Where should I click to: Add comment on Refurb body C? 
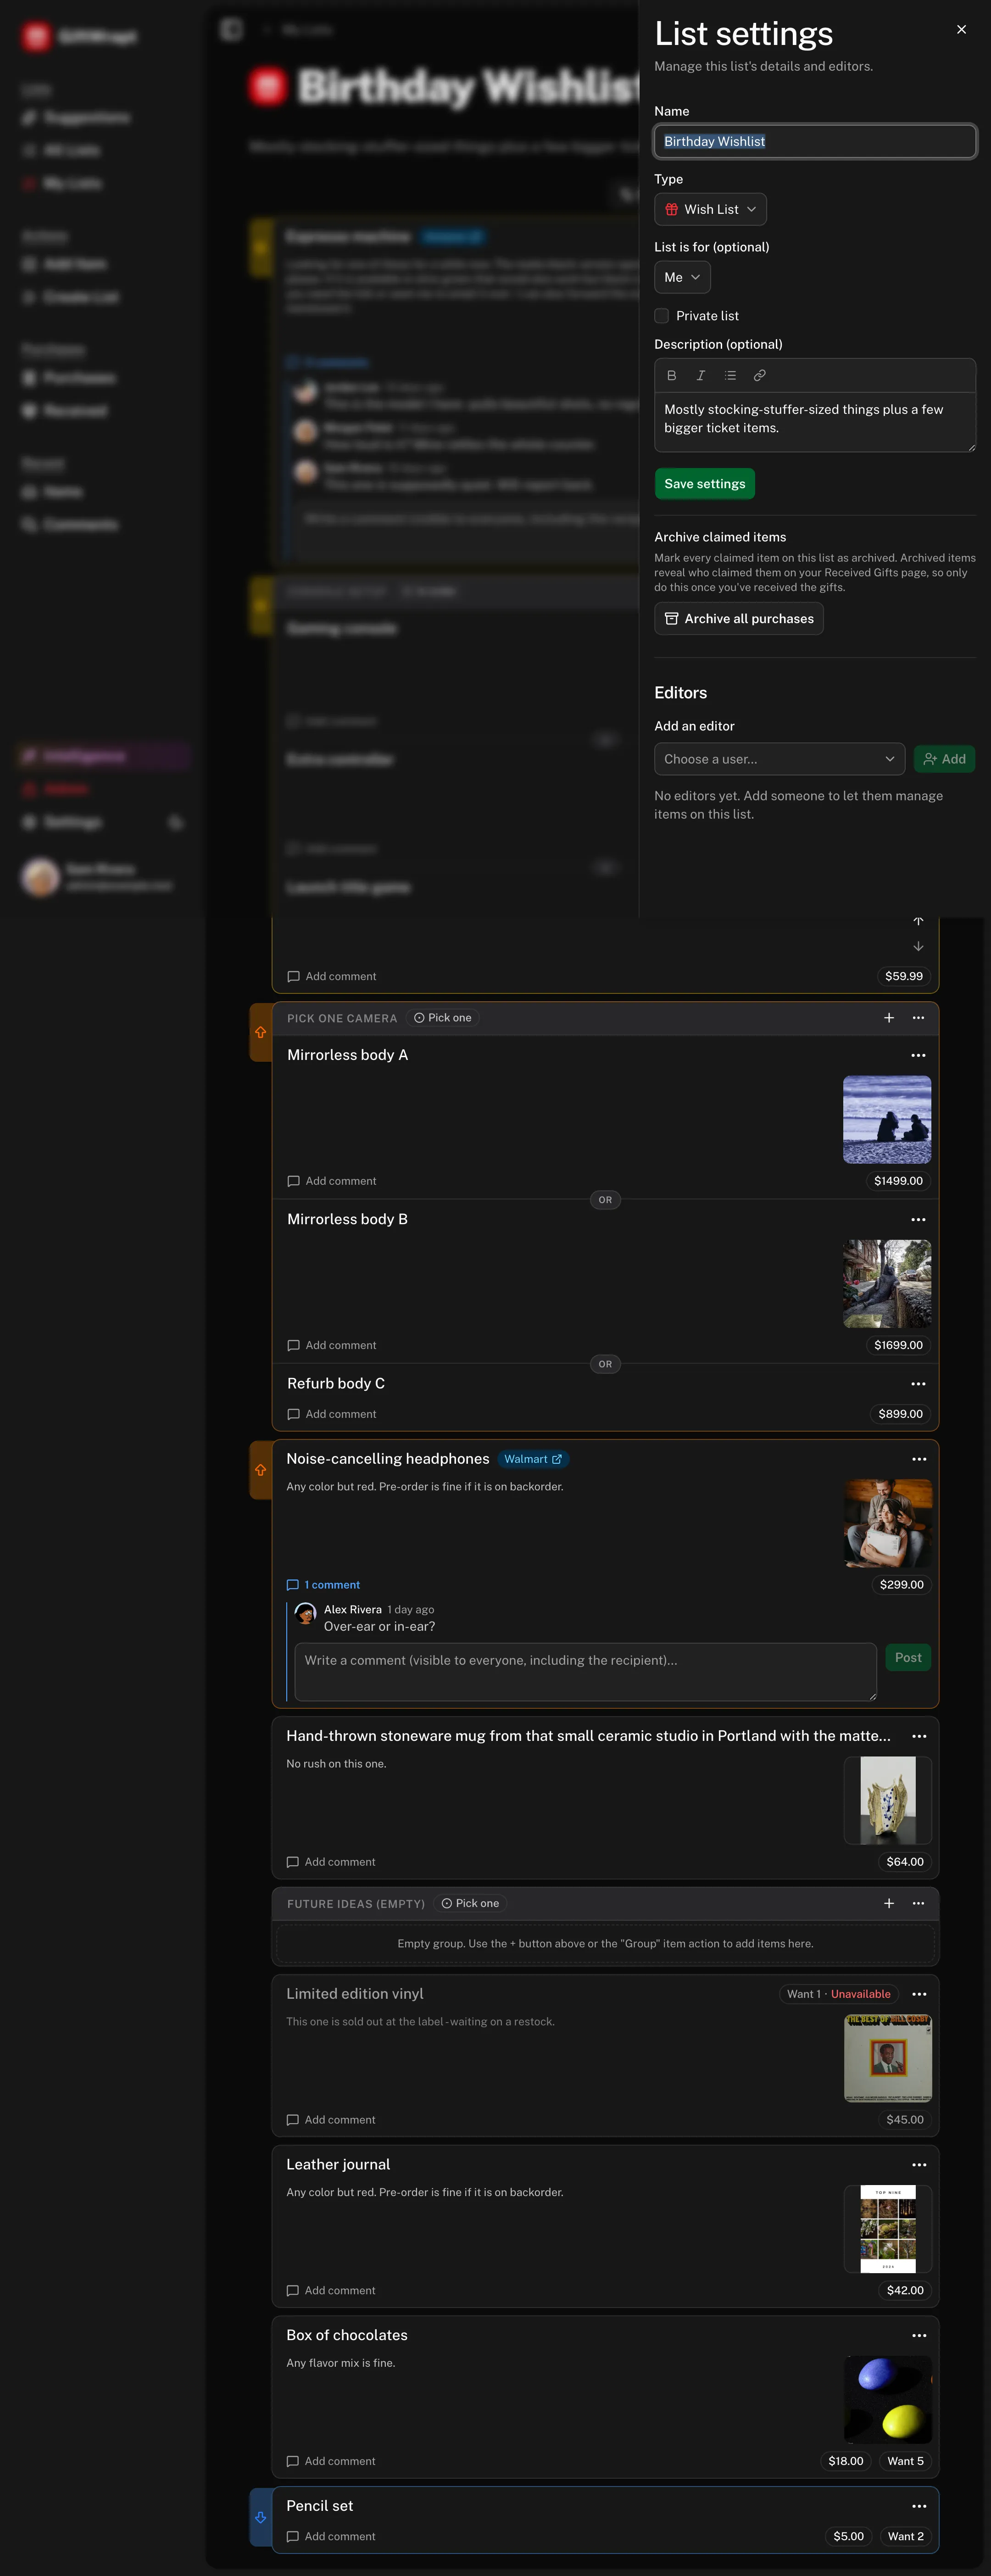coord(332,1414)
